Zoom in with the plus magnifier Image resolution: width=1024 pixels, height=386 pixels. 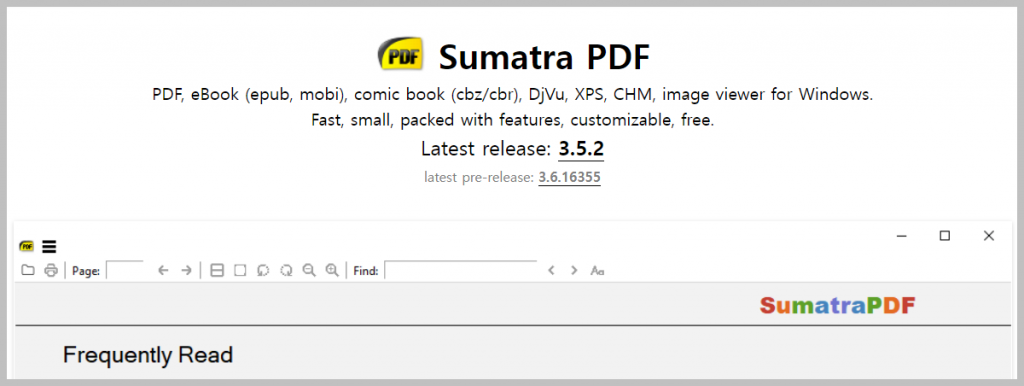pyautogui.click(x=332, y=270)
